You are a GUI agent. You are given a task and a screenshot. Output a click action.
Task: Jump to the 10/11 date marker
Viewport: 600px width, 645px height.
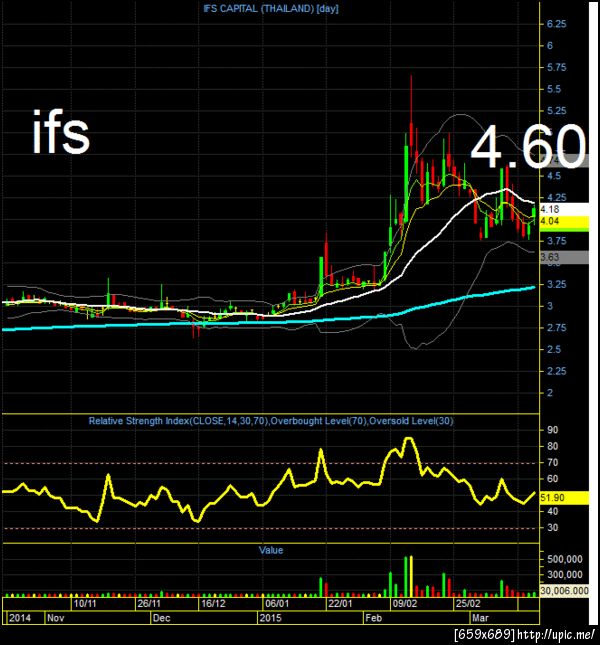click(x=85, y=604)
